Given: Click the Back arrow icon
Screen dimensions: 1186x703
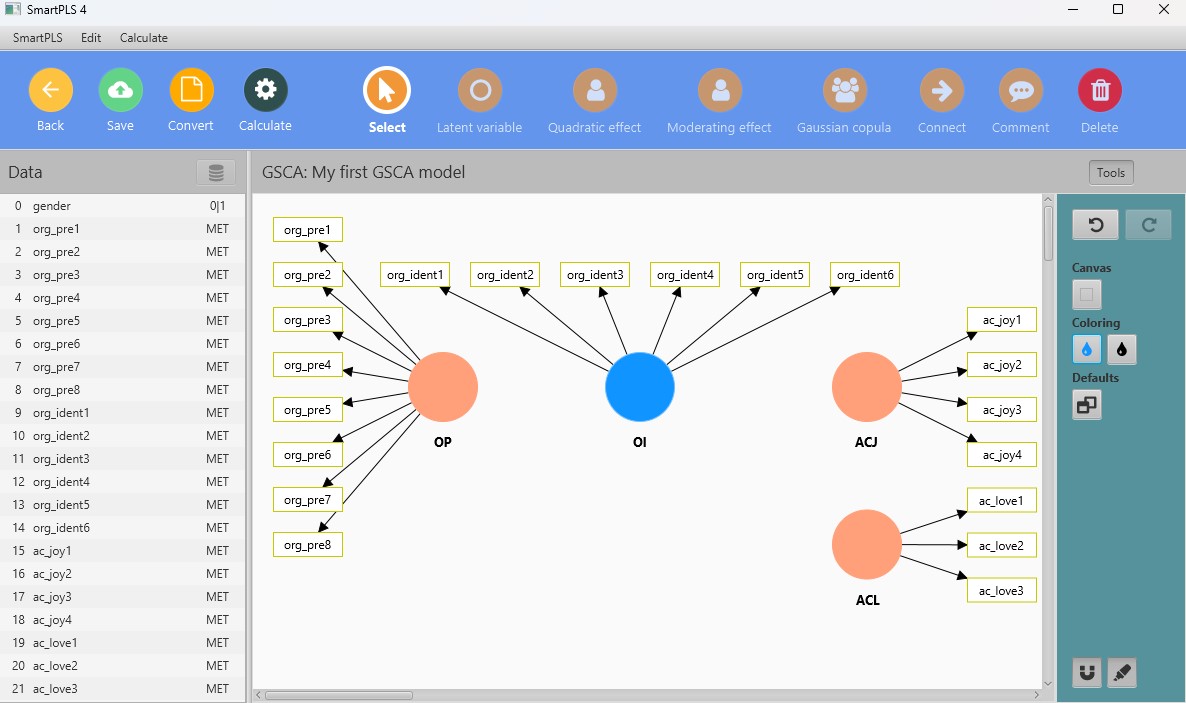Looking at the screenshot, I should (50, 91).
